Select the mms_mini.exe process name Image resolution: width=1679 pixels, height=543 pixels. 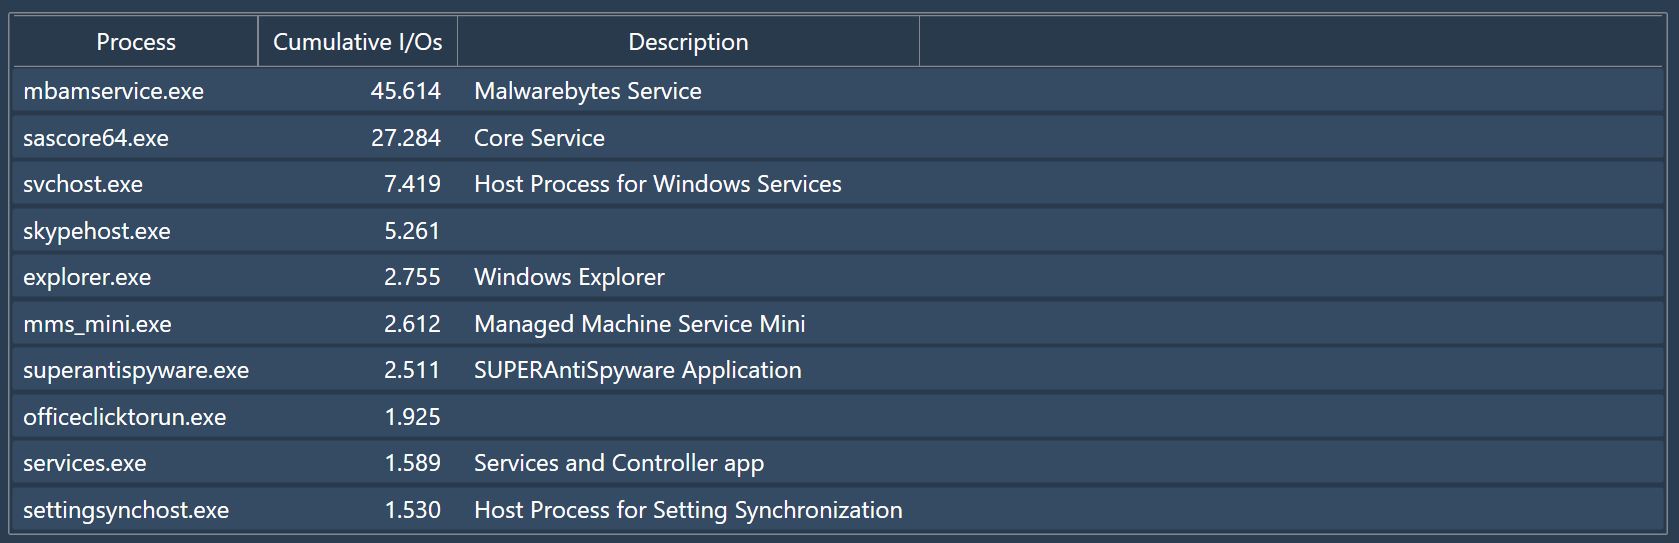pos(97,324)
